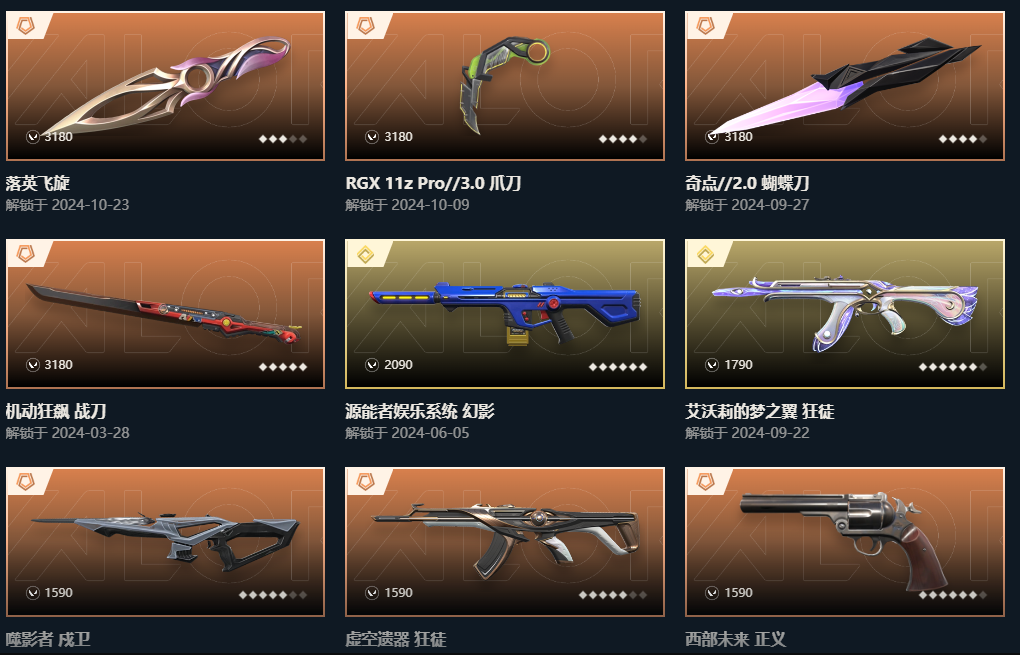Click the VP currency icon beside 2090 price
This screenshot has height=655, width=1020.
point(372,365)
